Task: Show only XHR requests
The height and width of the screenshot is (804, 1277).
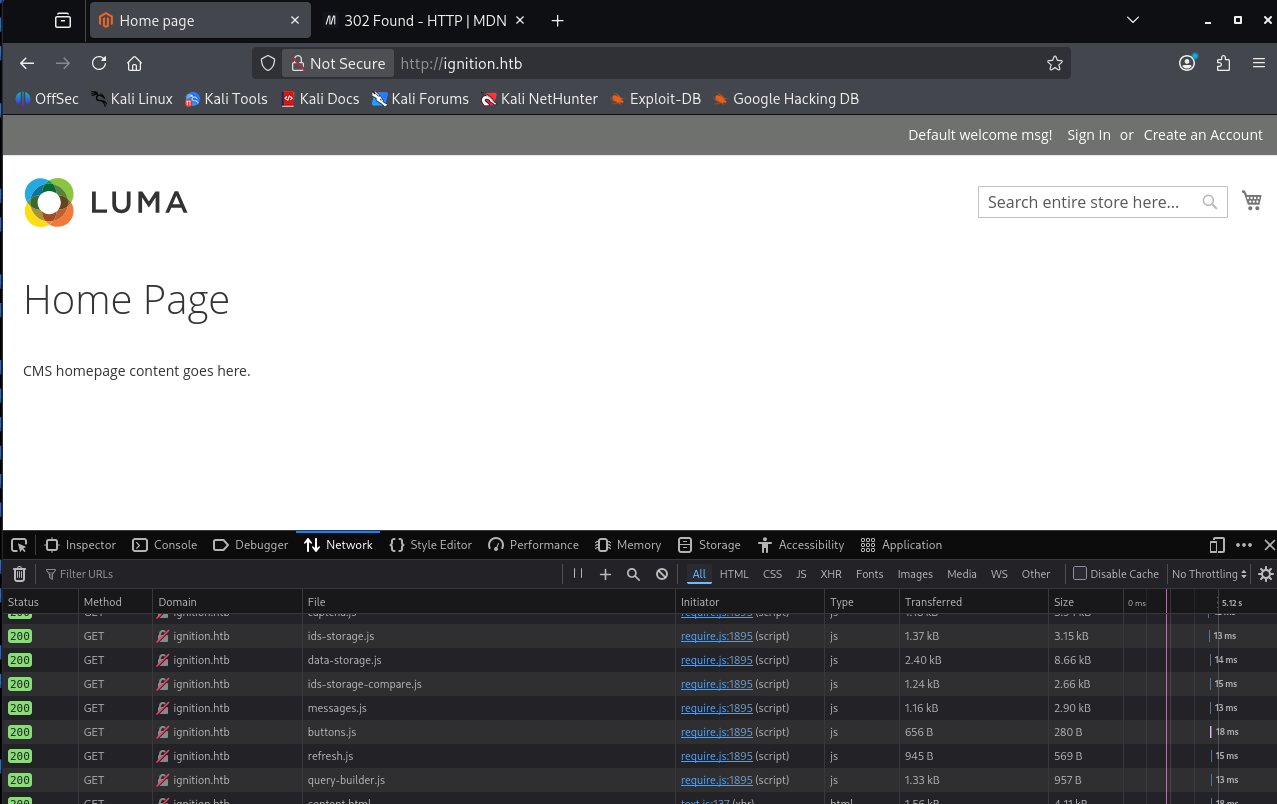Action: coord(831,573)
